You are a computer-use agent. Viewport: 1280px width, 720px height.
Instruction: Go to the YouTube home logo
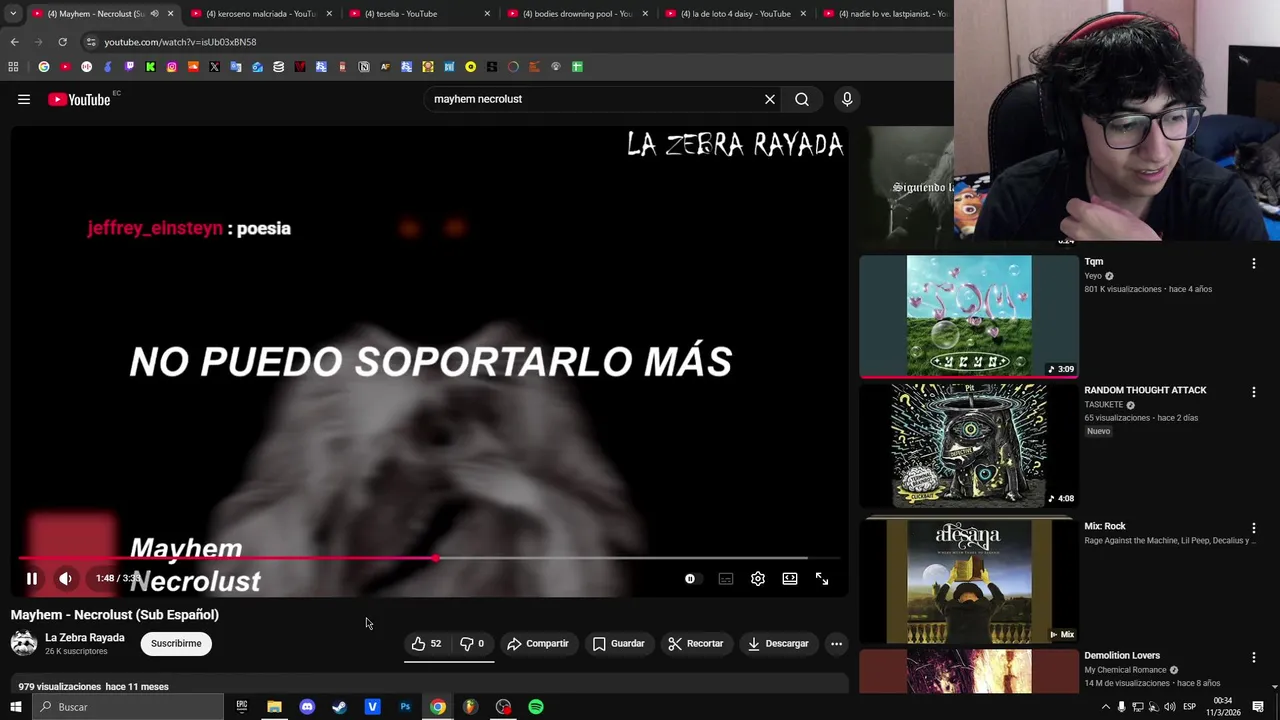pyautogui.click(x=79, y=99)
